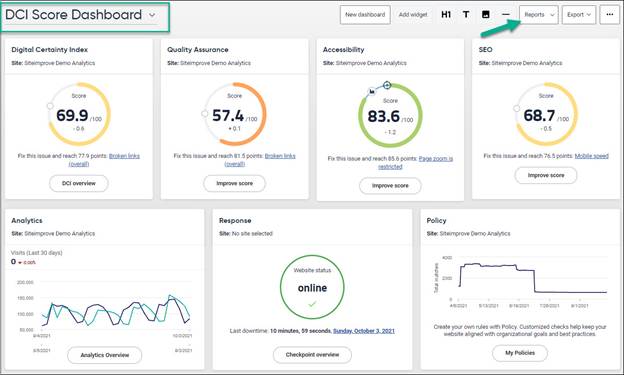The width and height of the screenshot is (624, 375).
Task: Open the three-dots more options menu
Action: (x=609, y=15)
